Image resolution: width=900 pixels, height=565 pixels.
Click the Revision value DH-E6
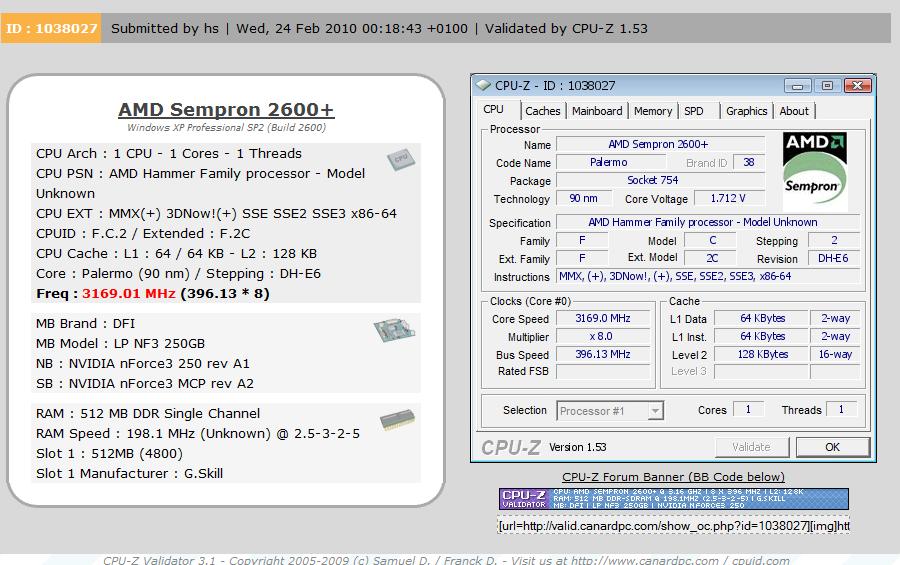[833, 259]
